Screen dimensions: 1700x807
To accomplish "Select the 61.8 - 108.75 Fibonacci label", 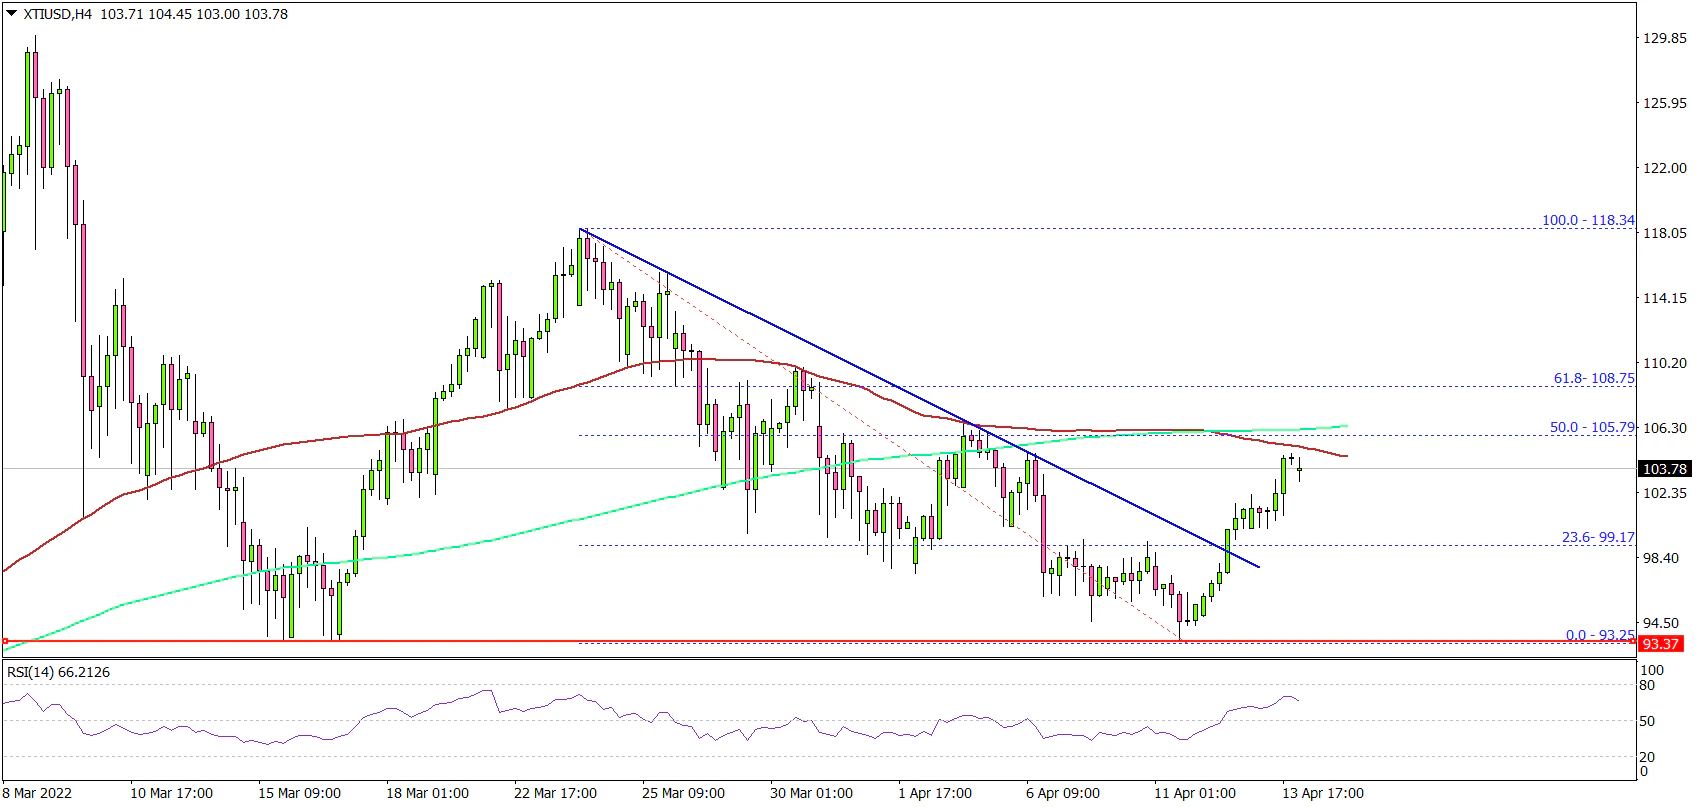I will pyautogui.click(x=1593, y=379).
